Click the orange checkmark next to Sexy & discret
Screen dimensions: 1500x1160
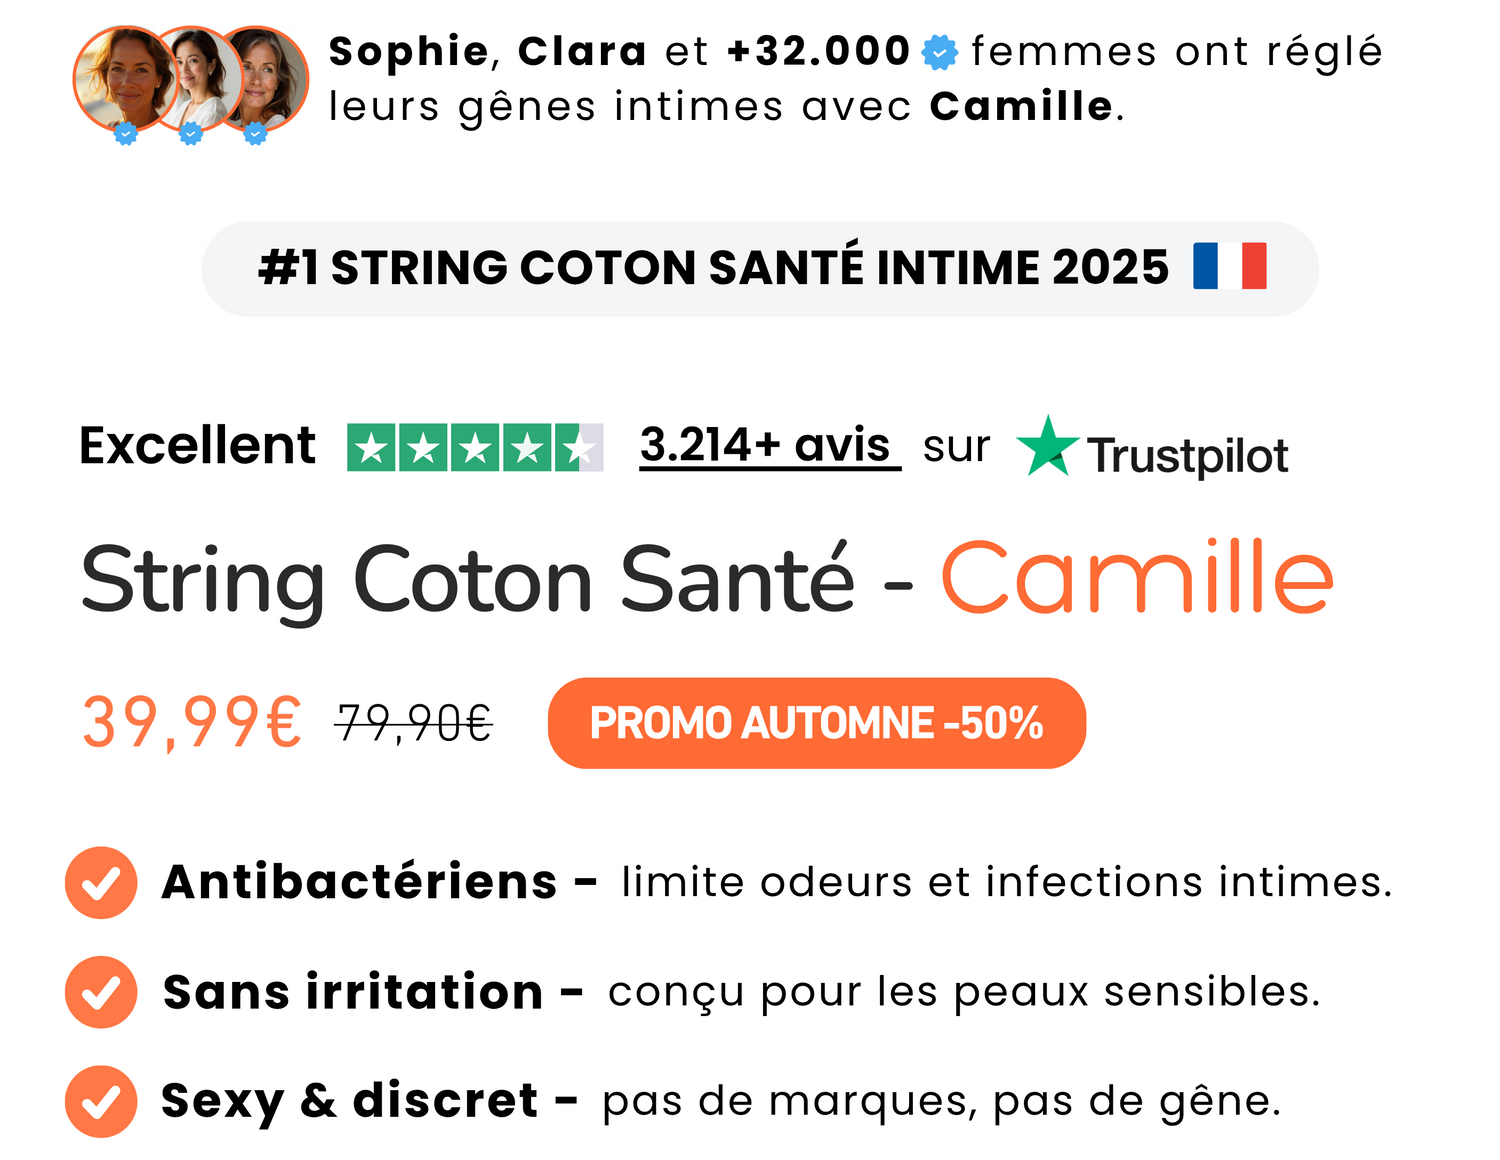coord(101,1101)
